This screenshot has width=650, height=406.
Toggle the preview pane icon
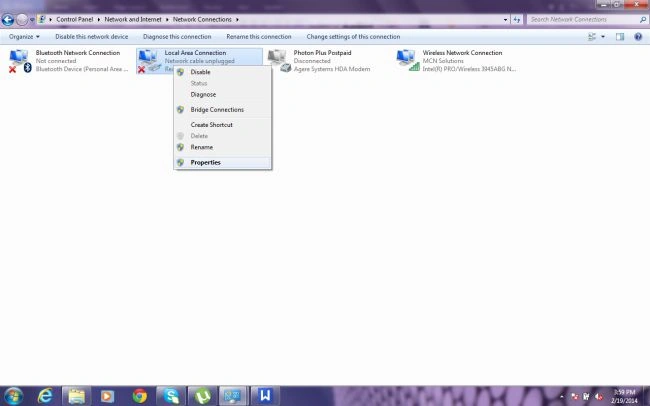[620, 37]
